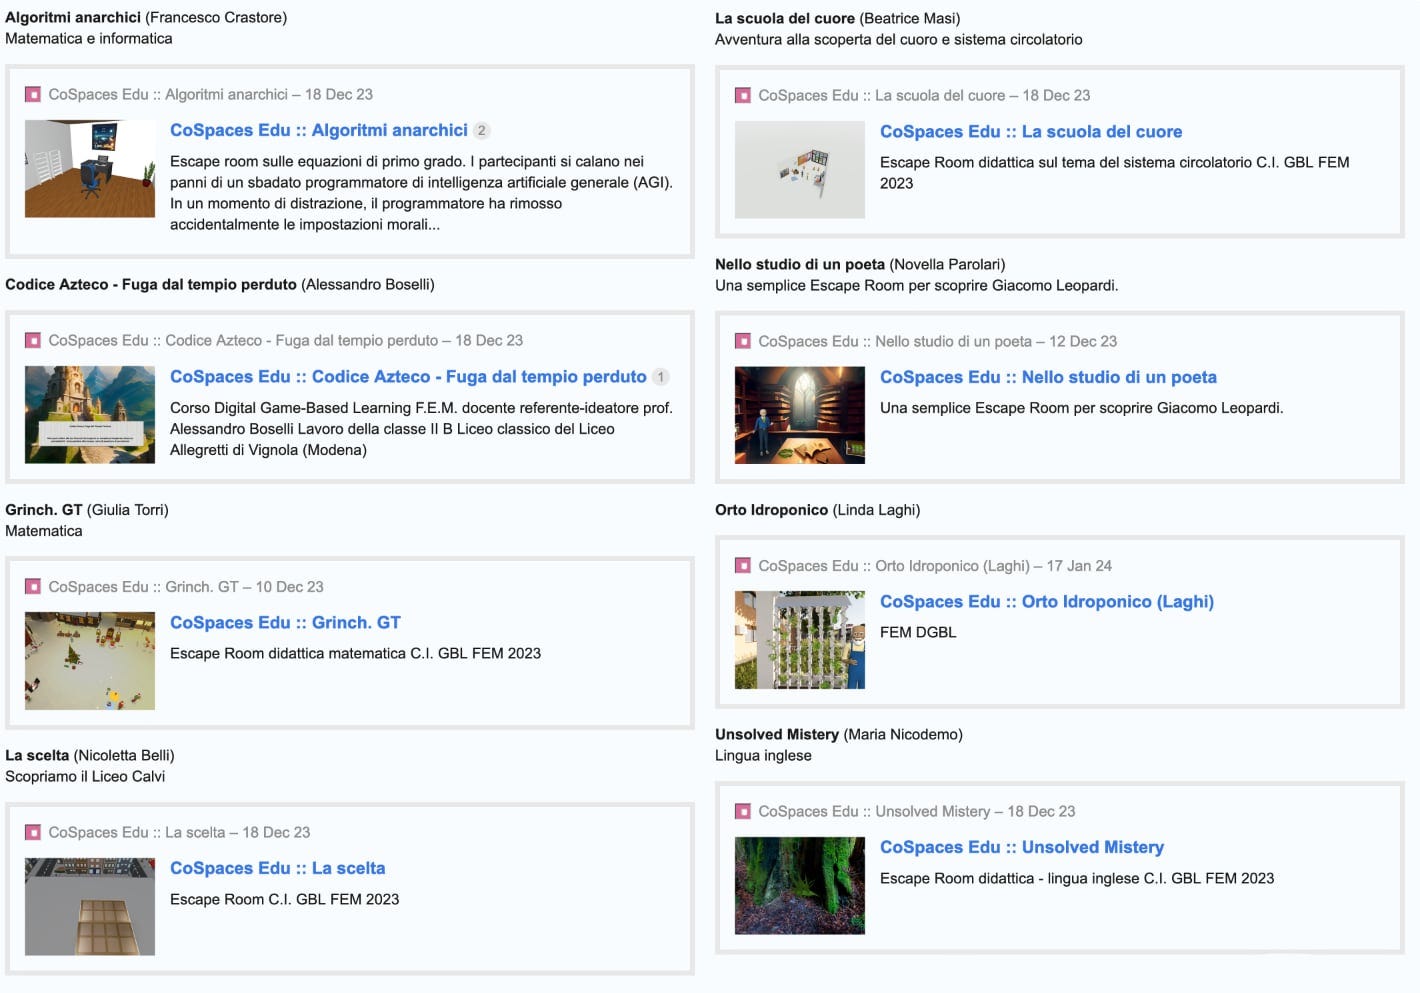This screenshot has height=993, width=1420.
Task: Click the CoSpaces favicon beside Unsolved Mistery header
Action: tap(743, 812)
